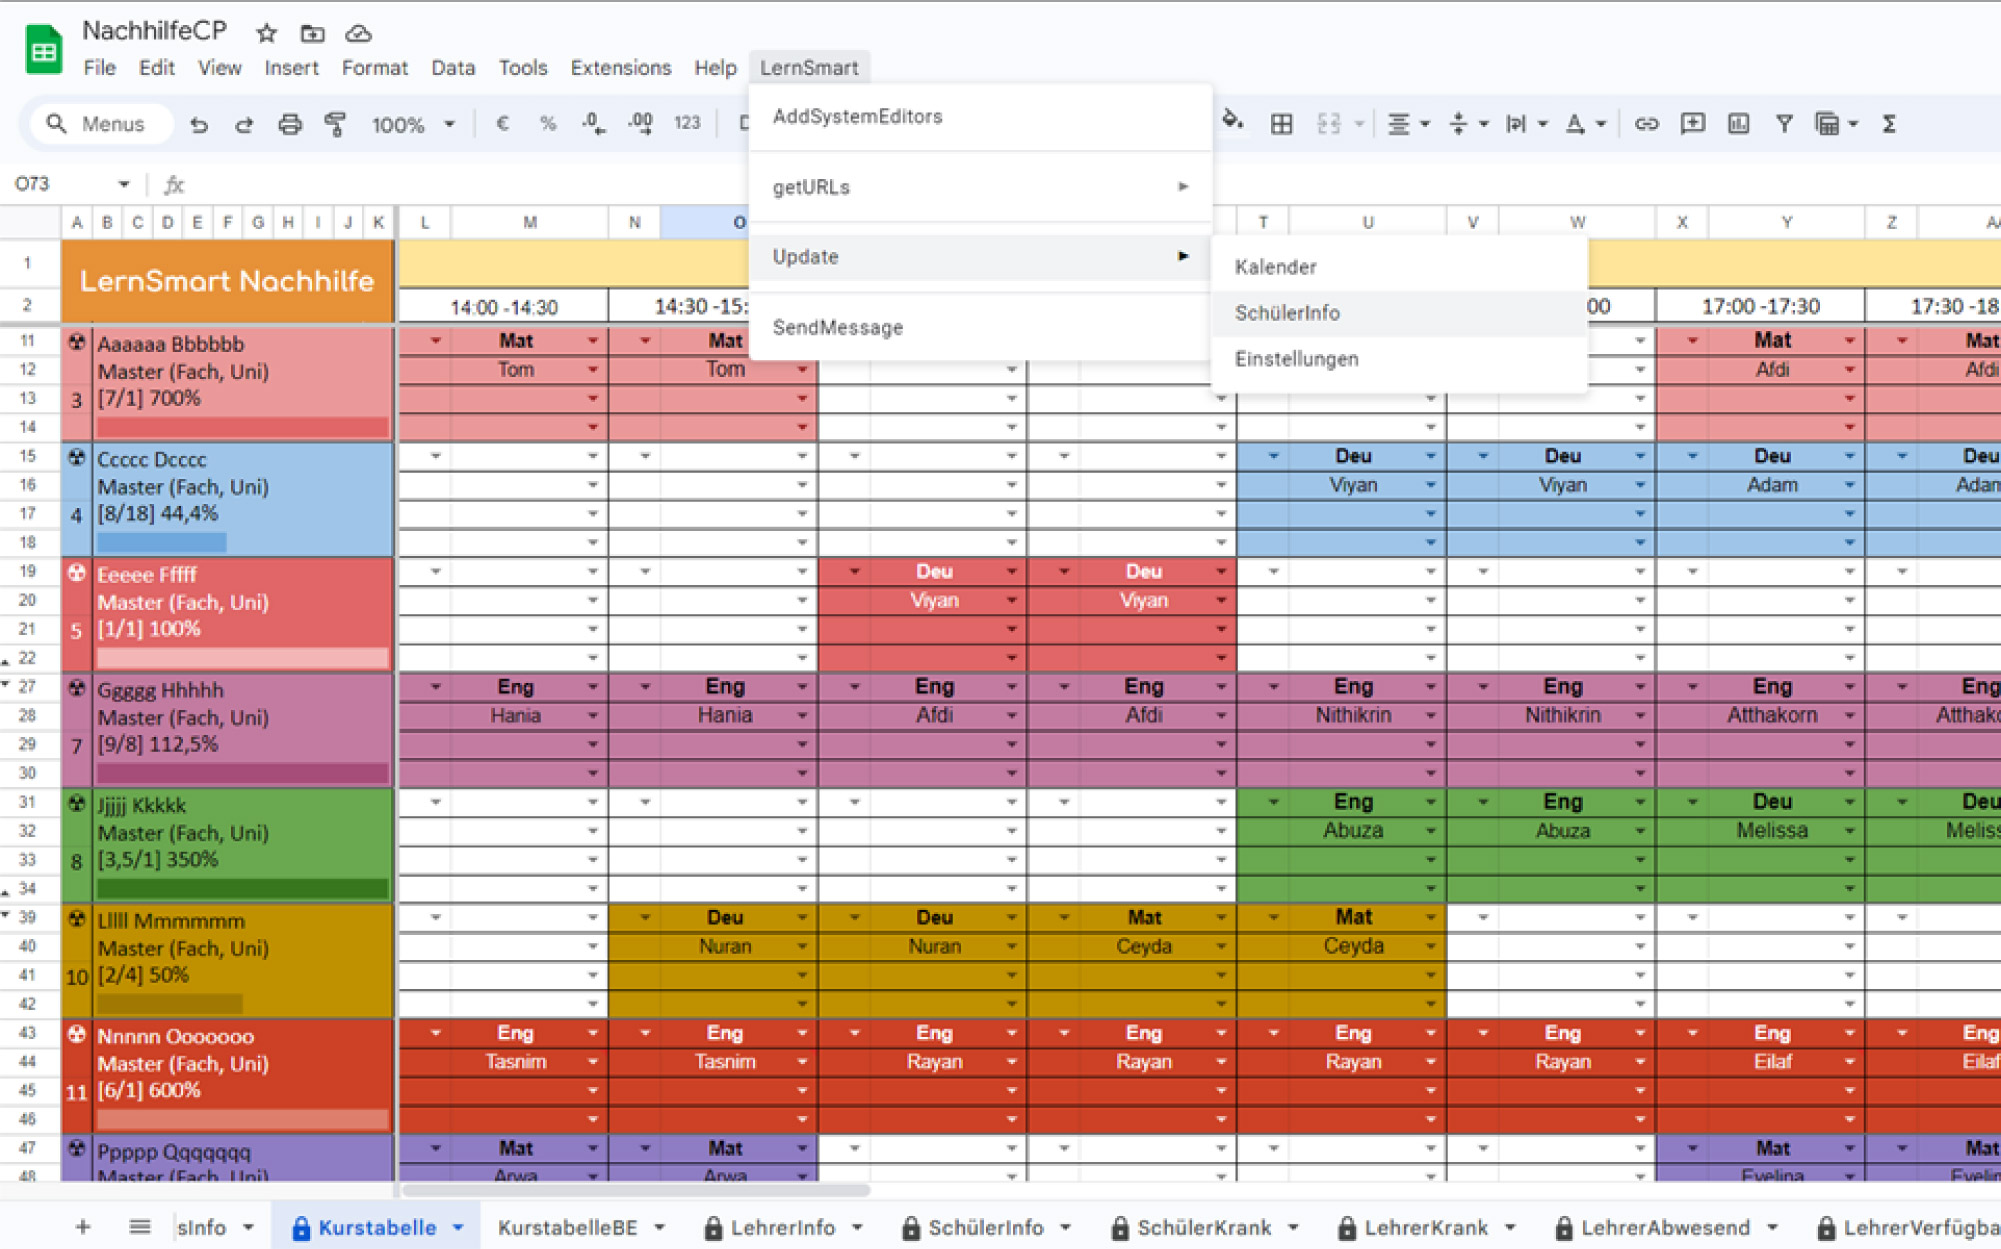Click the undo arrow icon
This screenshot has height=1249, width=2001.
point(199,124)
